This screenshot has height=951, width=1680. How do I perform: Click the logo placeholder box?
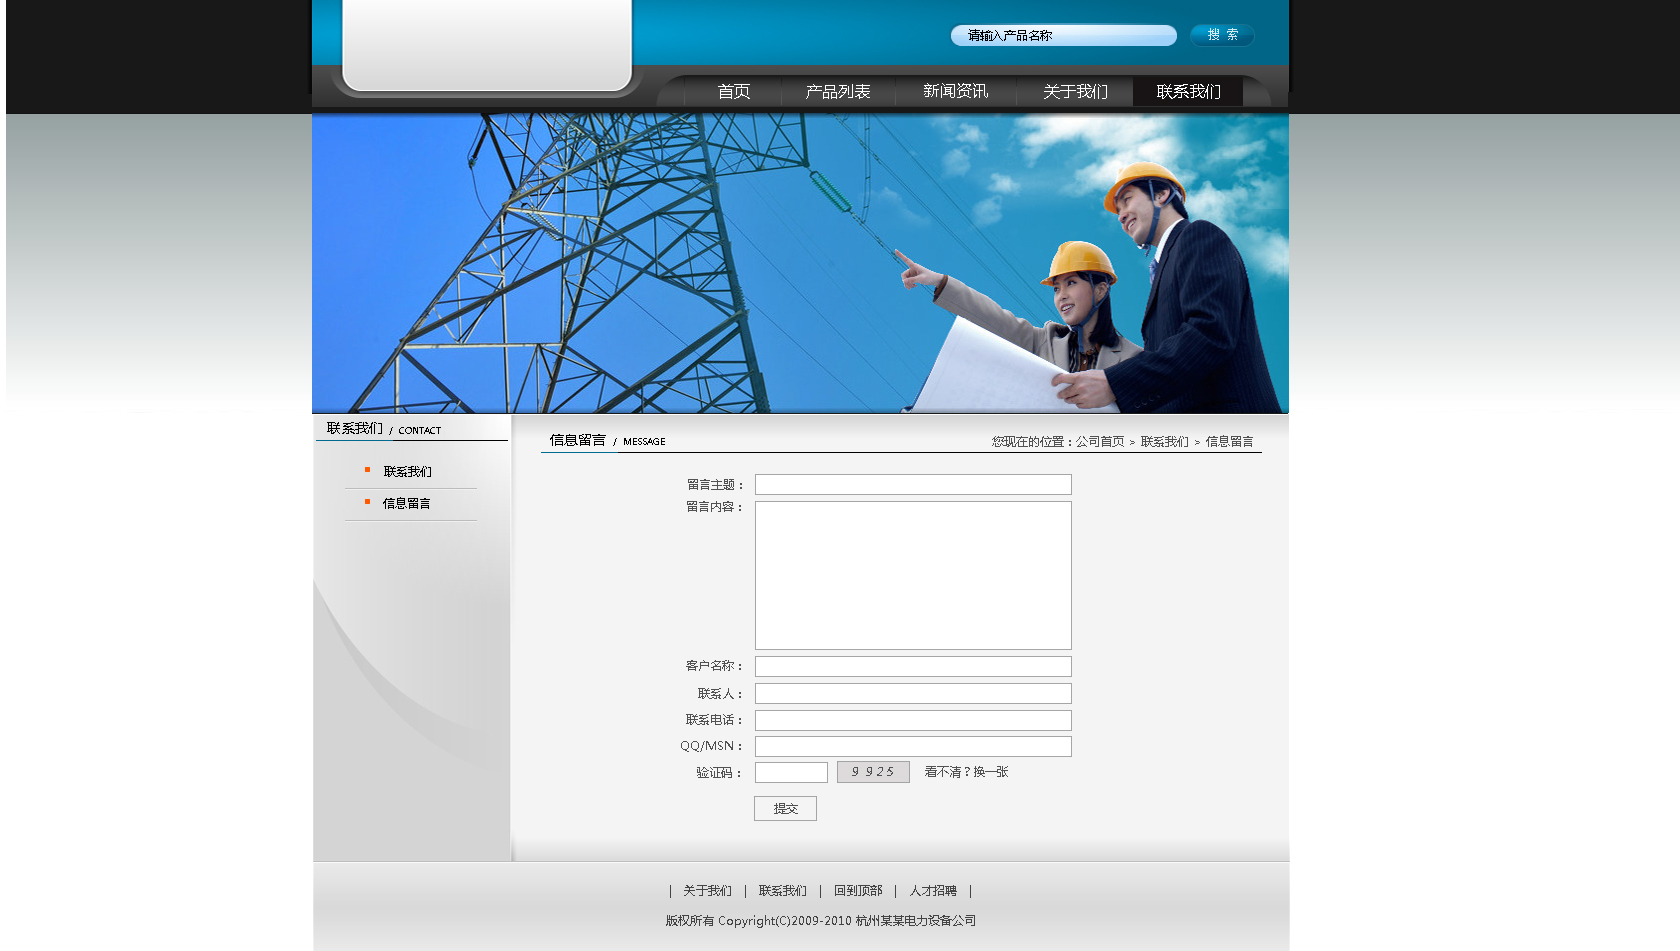[487, 44]
